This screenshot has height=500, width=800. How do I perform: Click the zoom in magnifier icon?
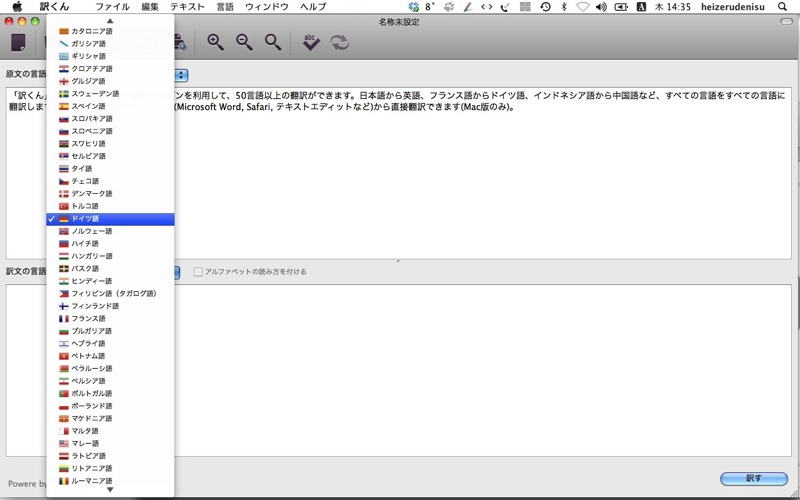tap(215, 42)
